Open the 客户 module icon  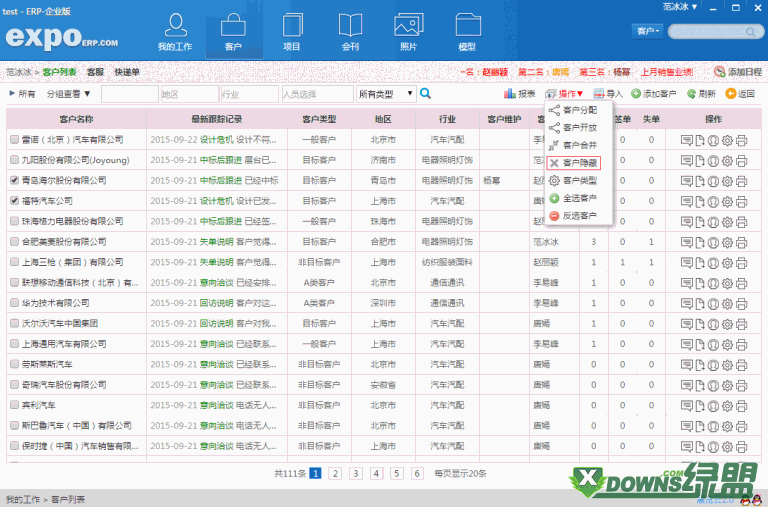pyautogui.click(x=233, y=32)
